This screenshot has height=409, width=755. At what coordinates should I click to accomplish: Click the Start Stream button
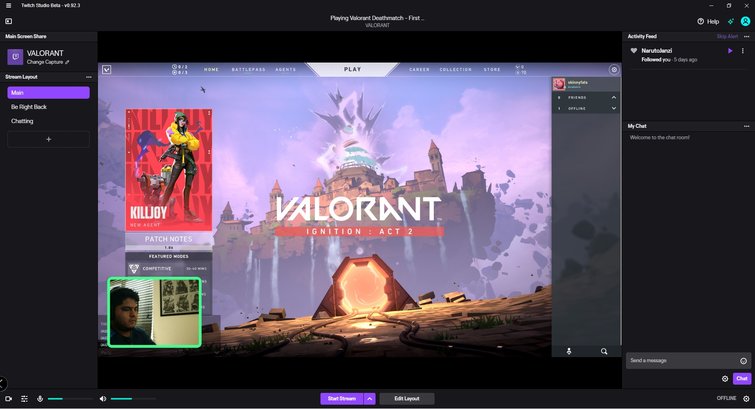342,399
